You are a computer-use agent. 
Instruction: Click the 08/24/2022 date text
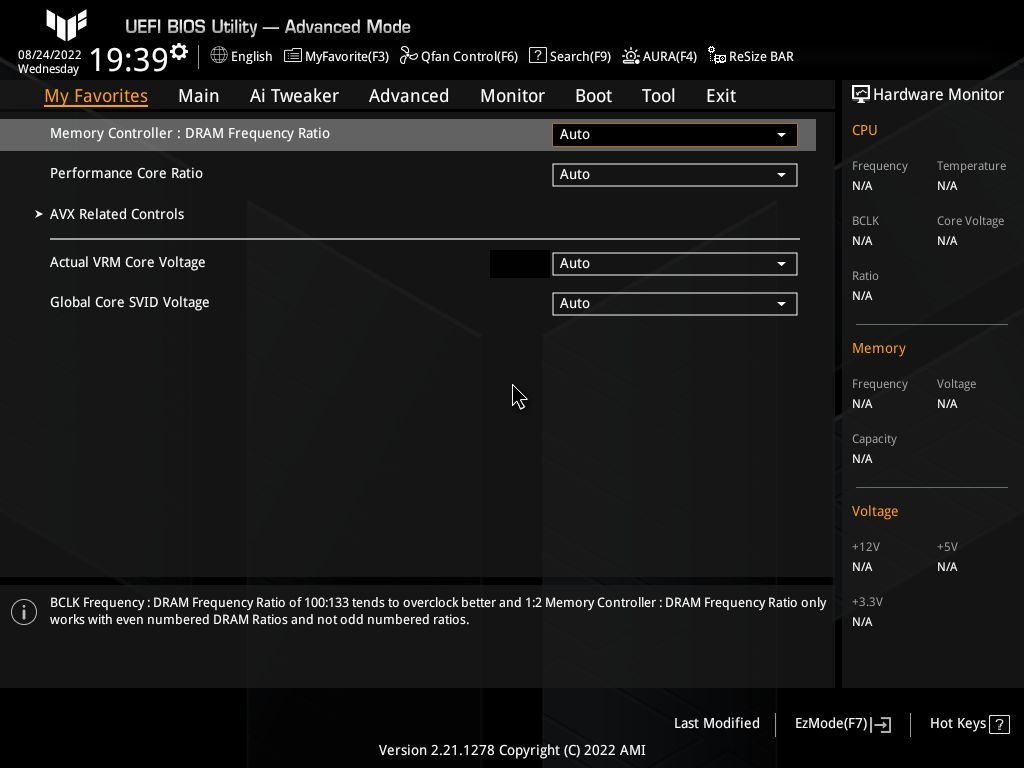pos(50,55)
